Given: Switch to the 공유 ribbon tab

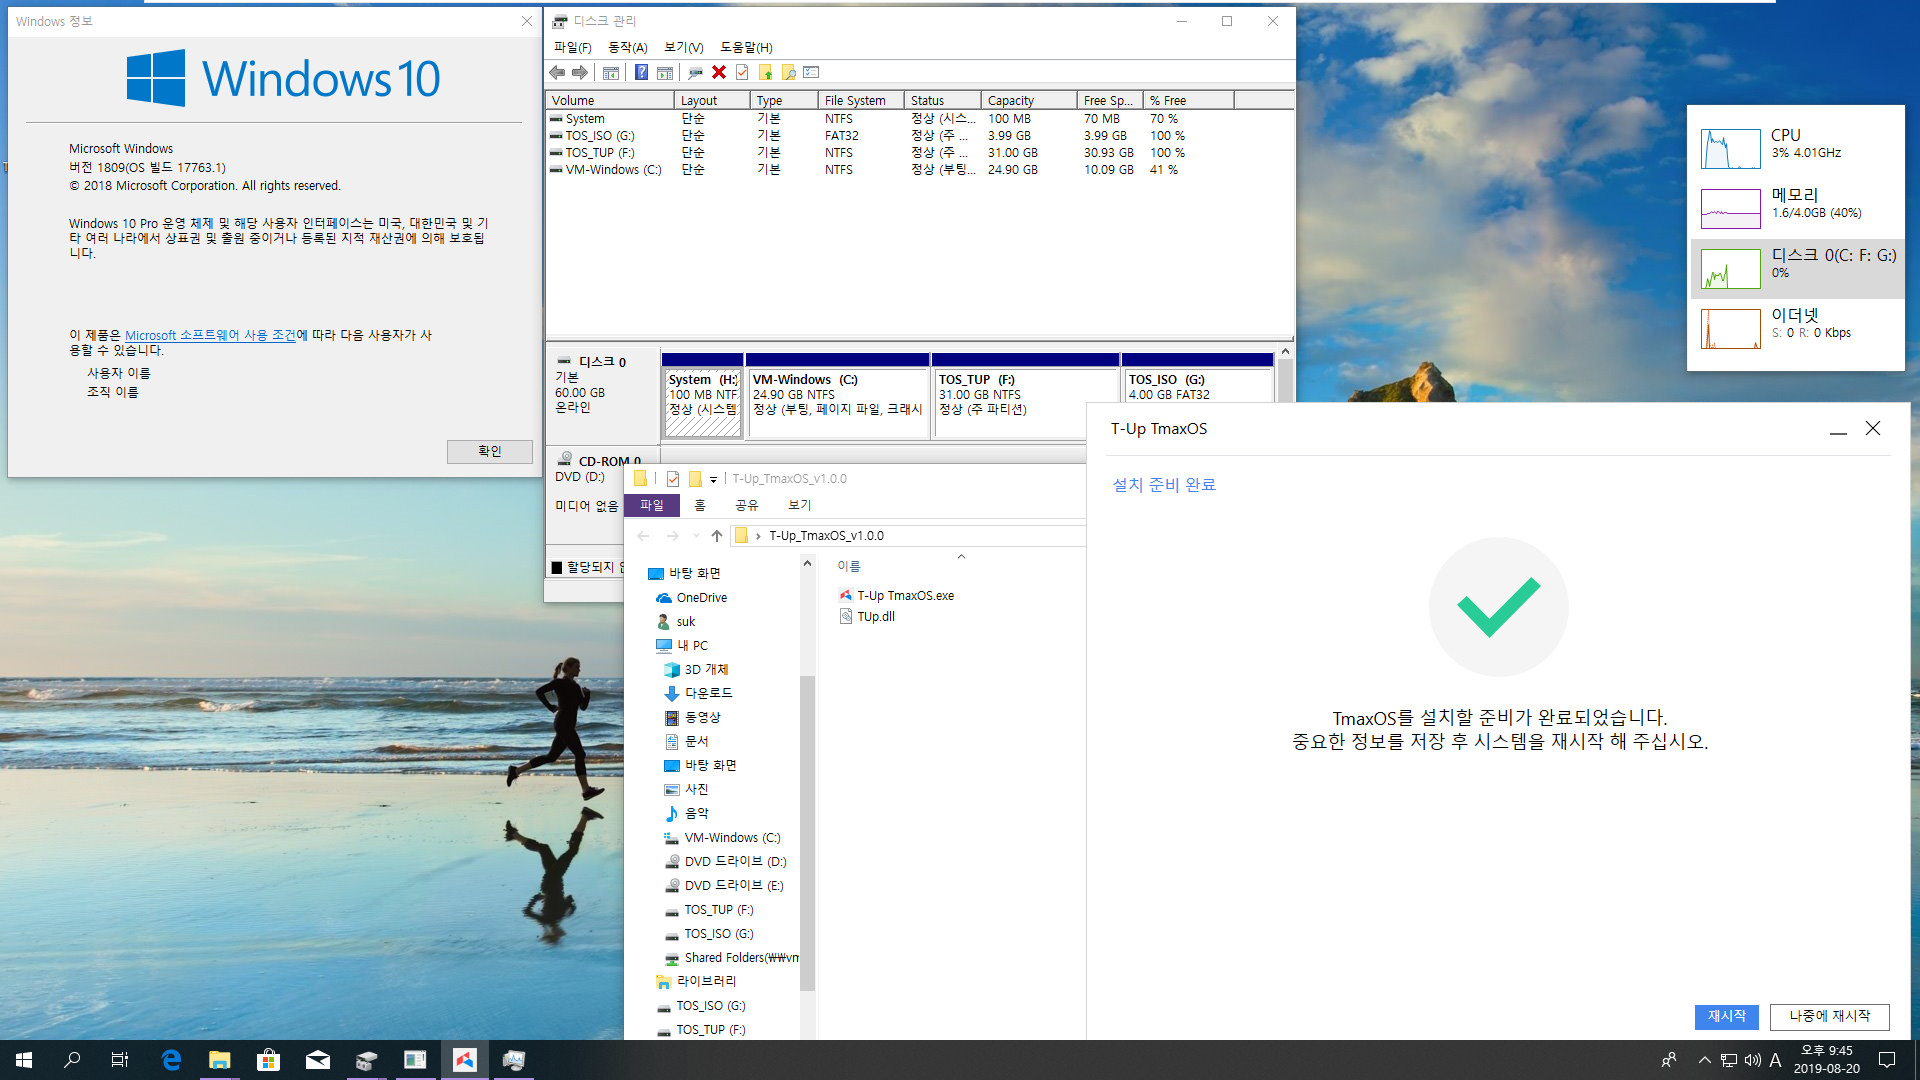Looking at the screenshot, I should (747, 505).
